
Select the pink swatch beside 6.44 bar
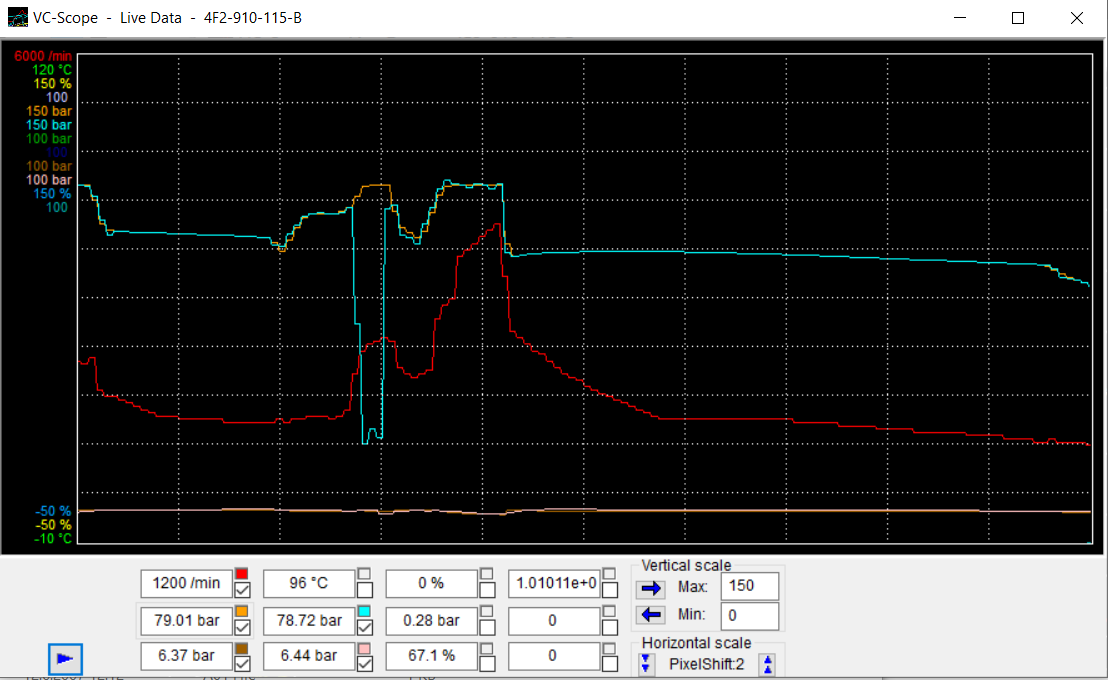[364, 648]
